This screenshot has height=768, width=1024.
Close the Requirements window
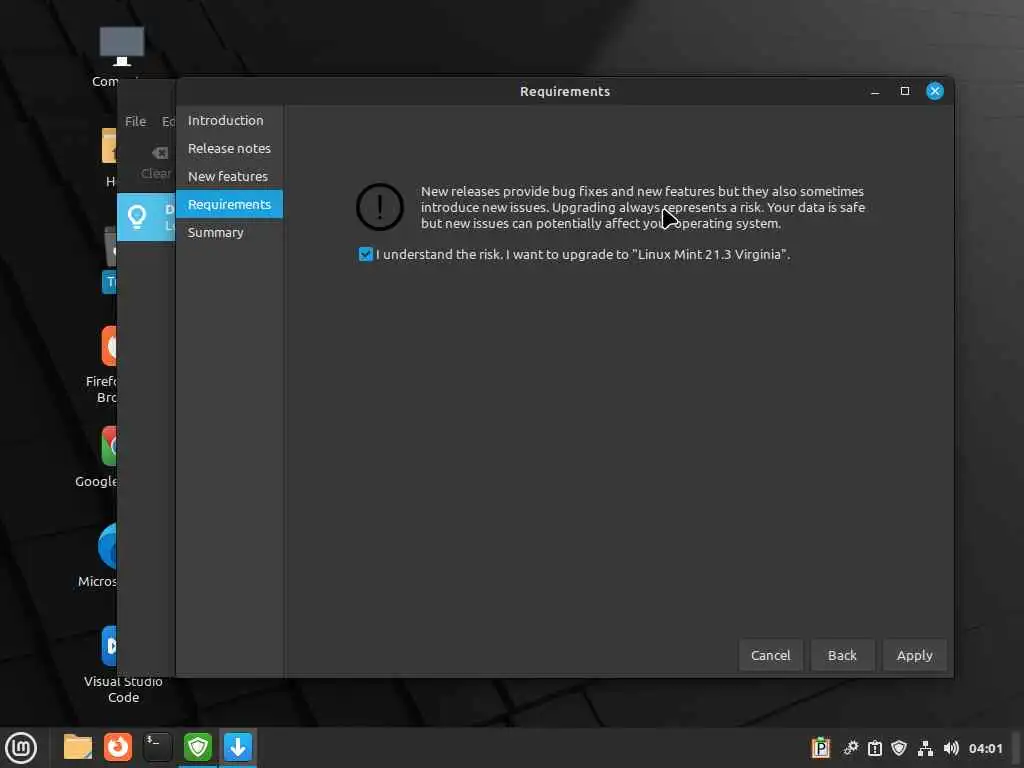[935, 91]
